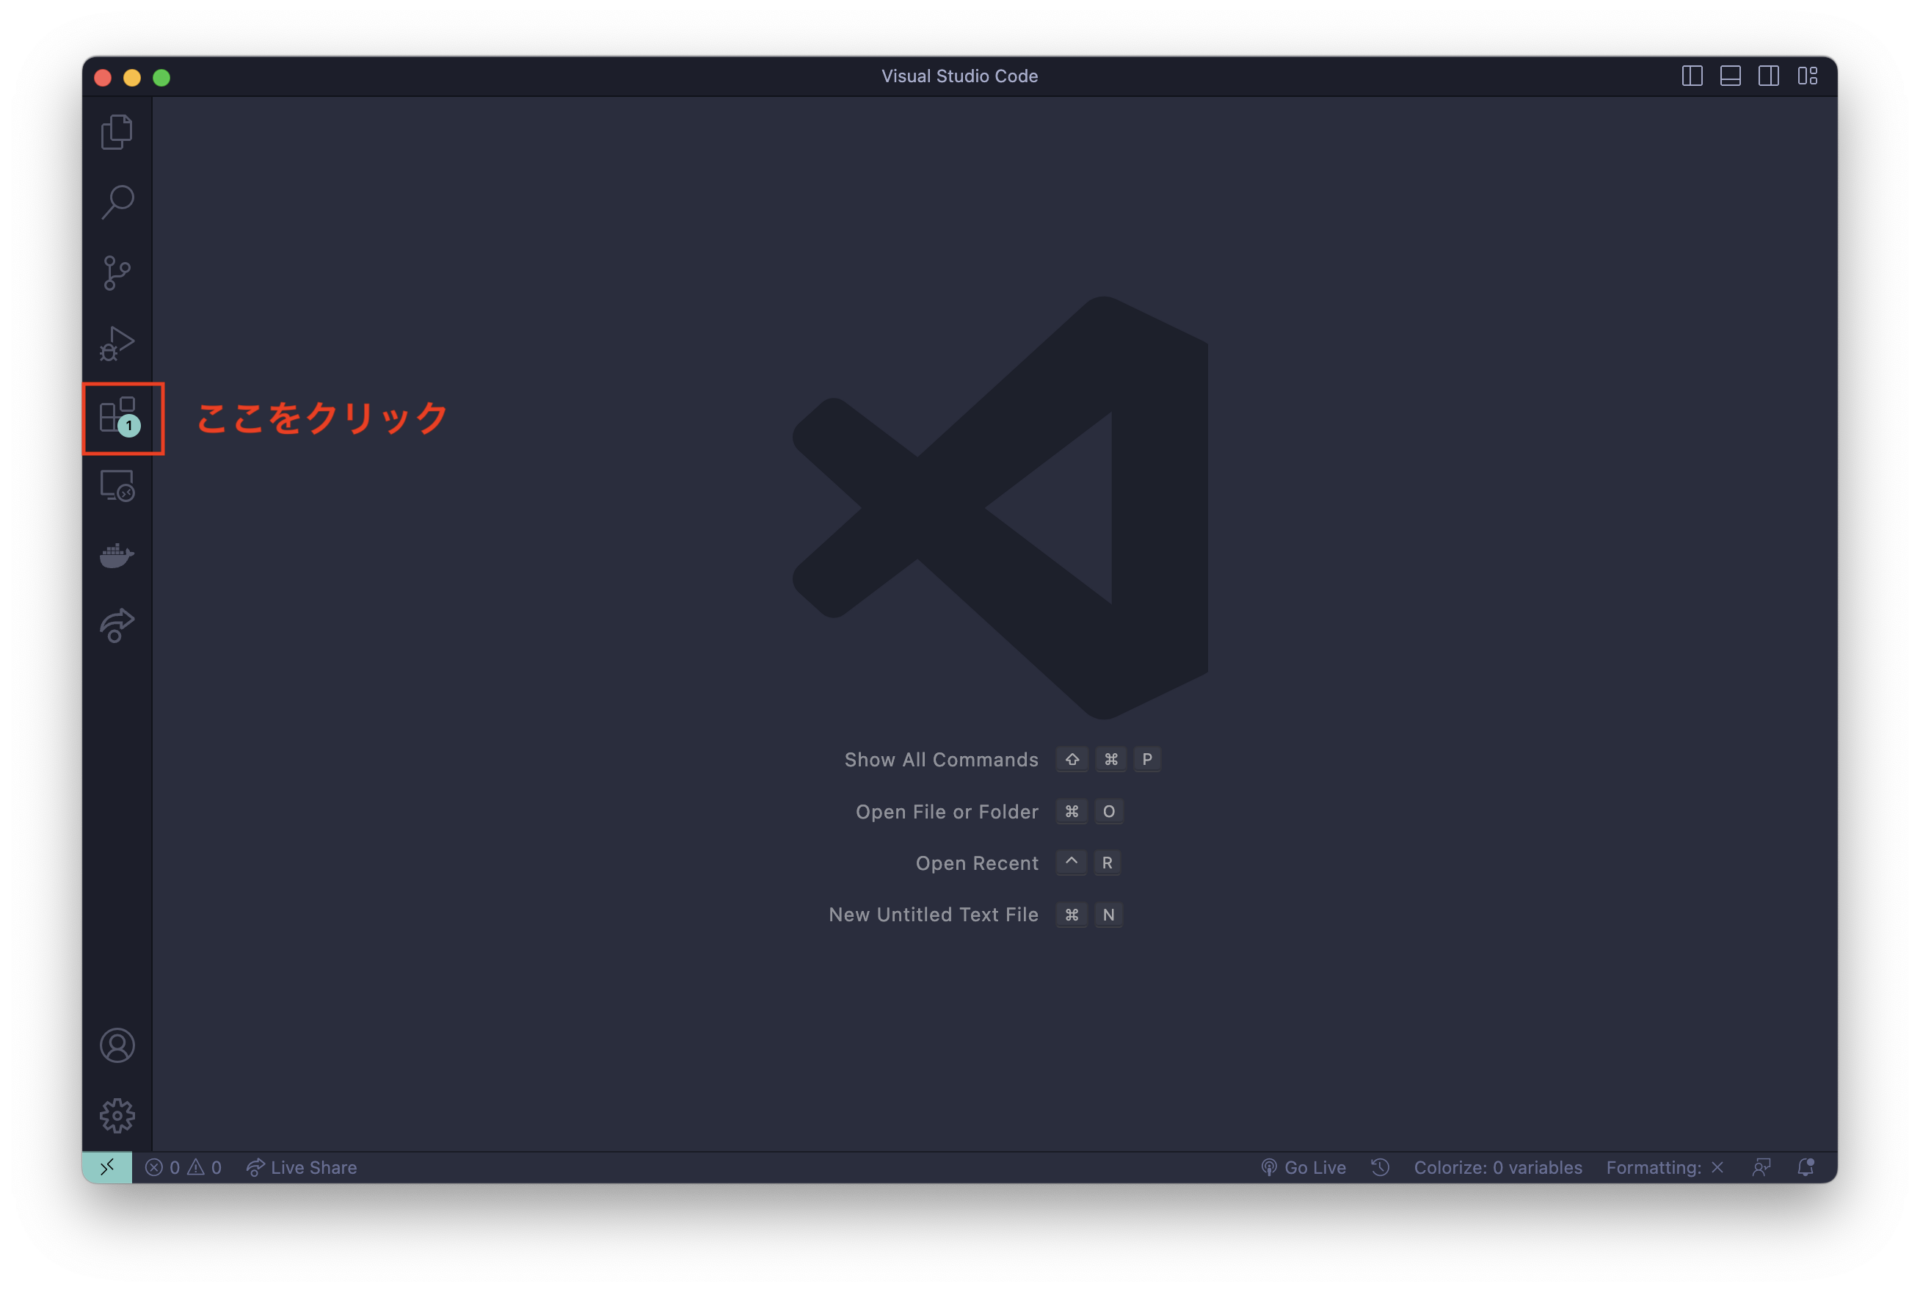Click Colorize: 0 variables status entry

point(1498,1167)
